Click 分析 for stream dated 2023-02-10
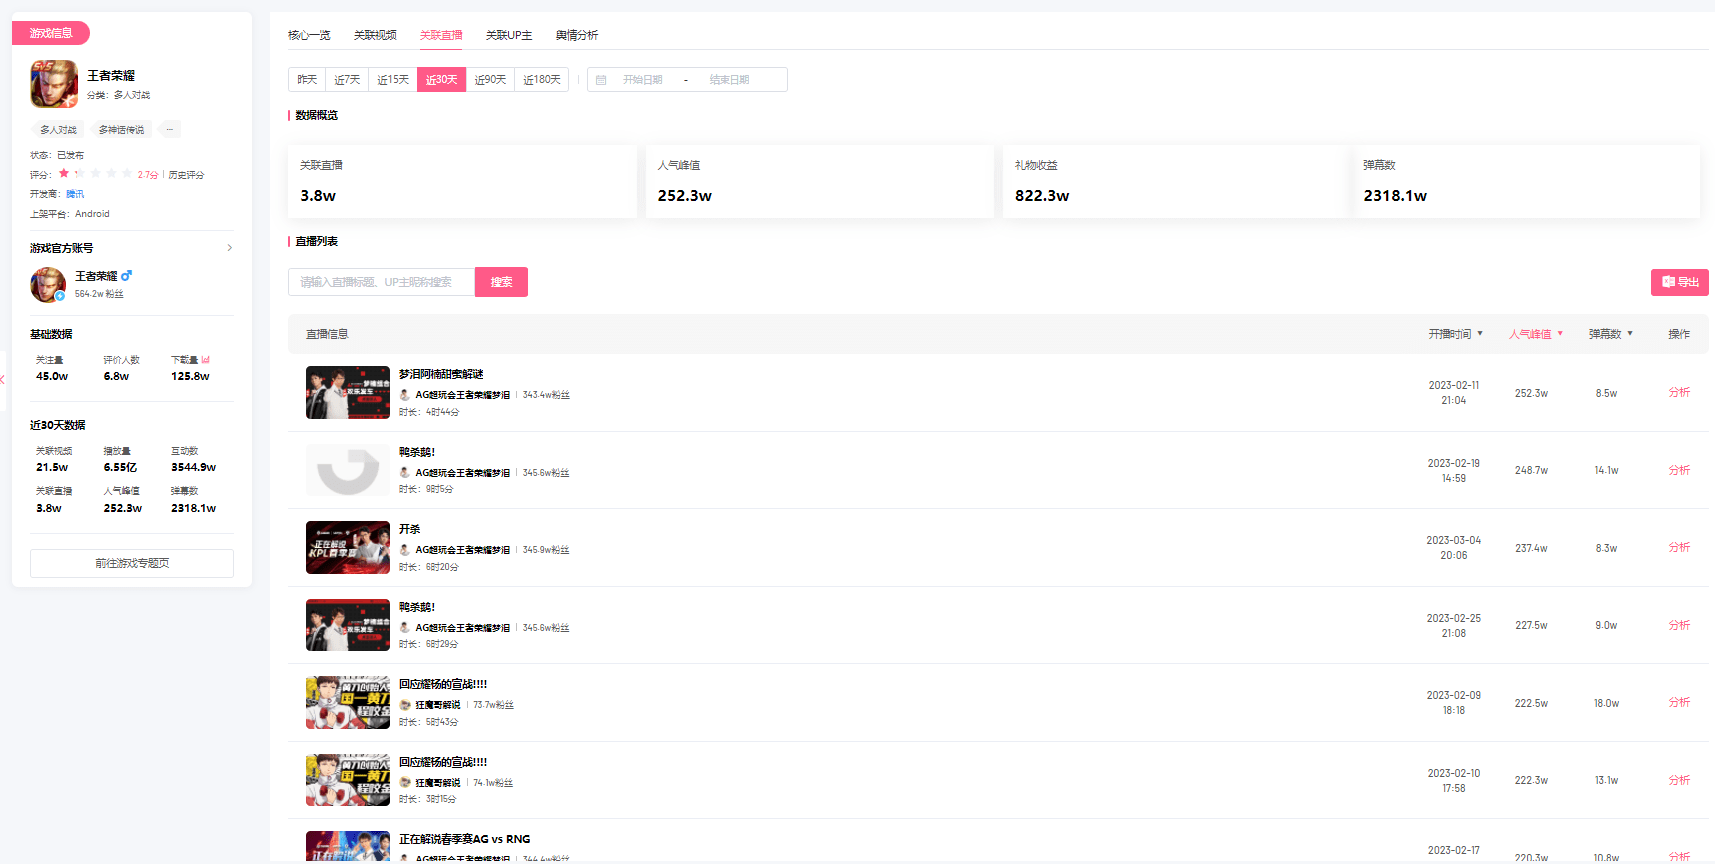1715x864 pixels. click(1679, 780)
